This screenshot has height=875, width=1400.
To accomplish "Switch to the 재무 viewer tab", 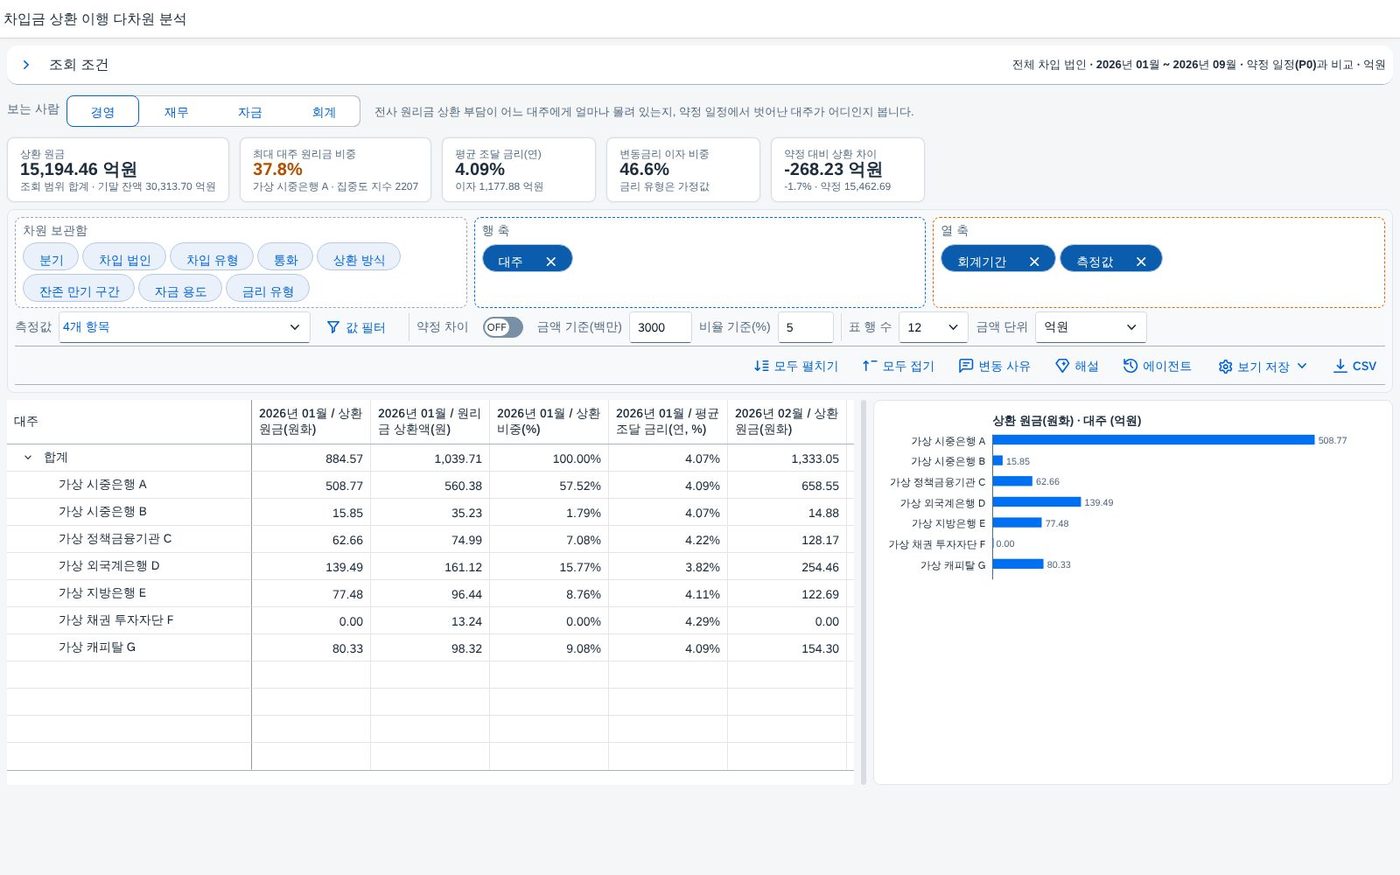I will (x=177, y=112).
